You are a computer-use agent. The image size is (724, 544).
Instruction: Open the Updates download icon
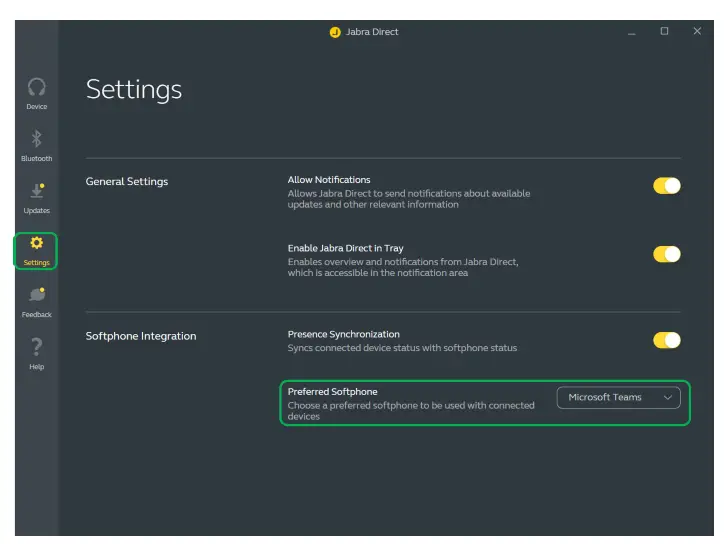[37, 191]
